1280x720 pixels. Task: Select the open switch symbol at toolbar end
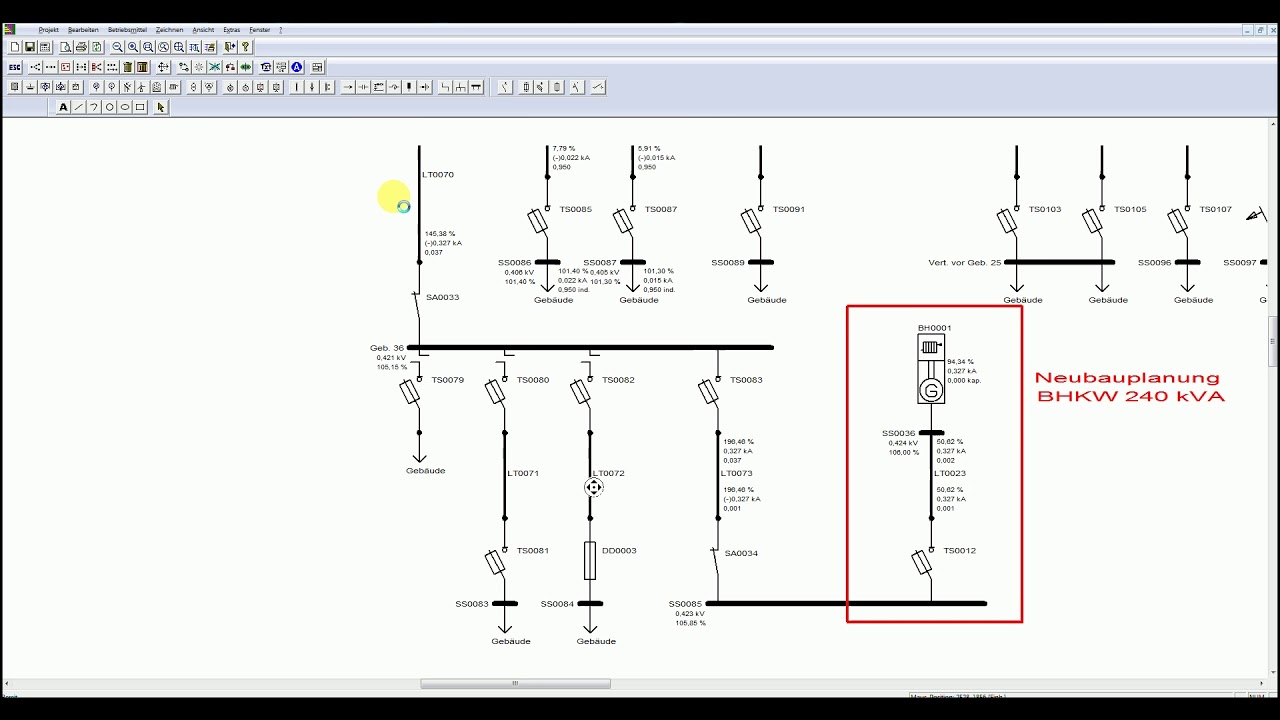point(598,87)
